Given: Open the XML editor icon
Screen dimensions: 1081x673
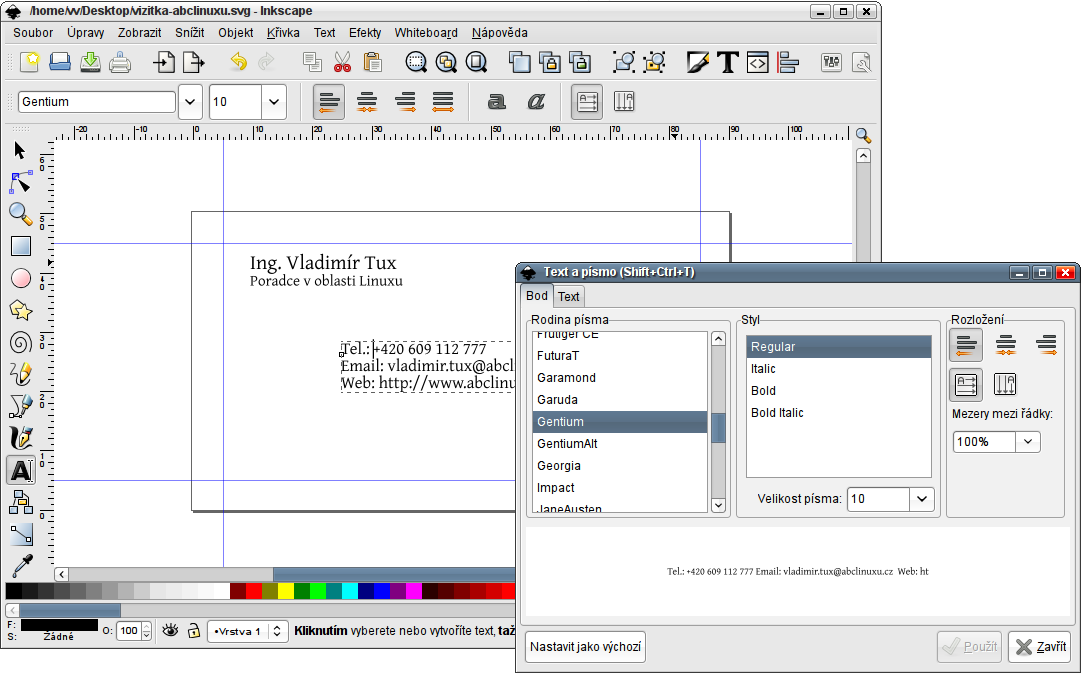Looking at the screenshot, I should (x=757, y=62).
